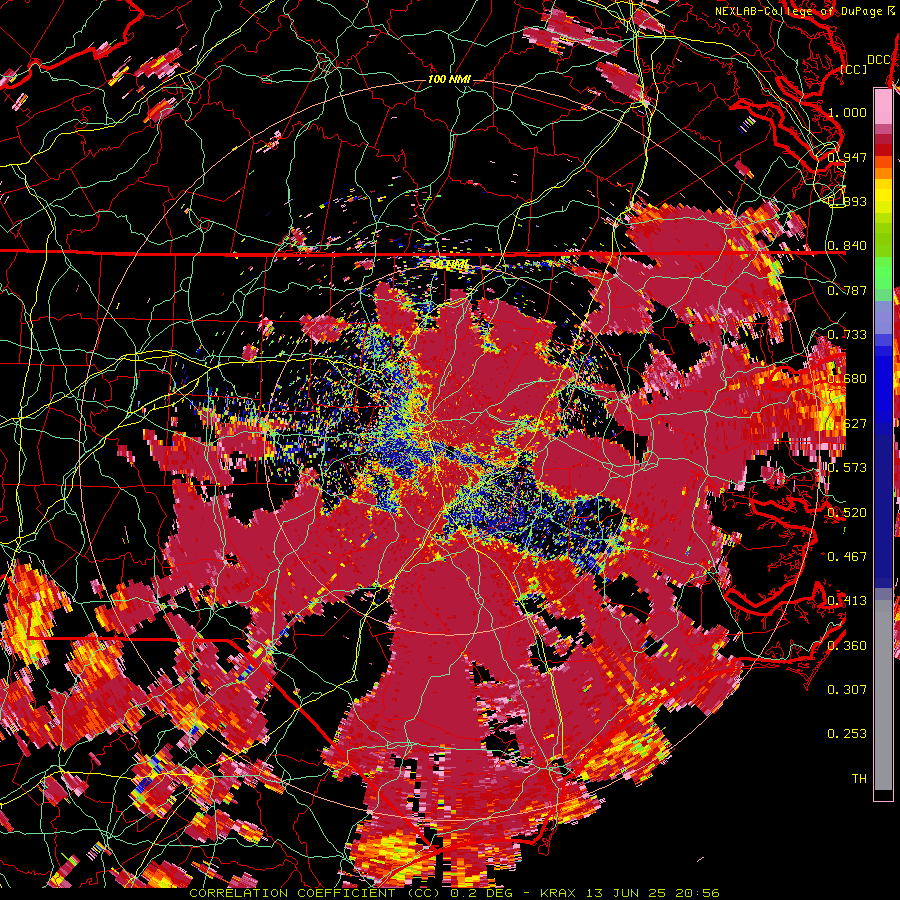
Task: Click the 0.467 color scale value
Action: tap(847, 556)
